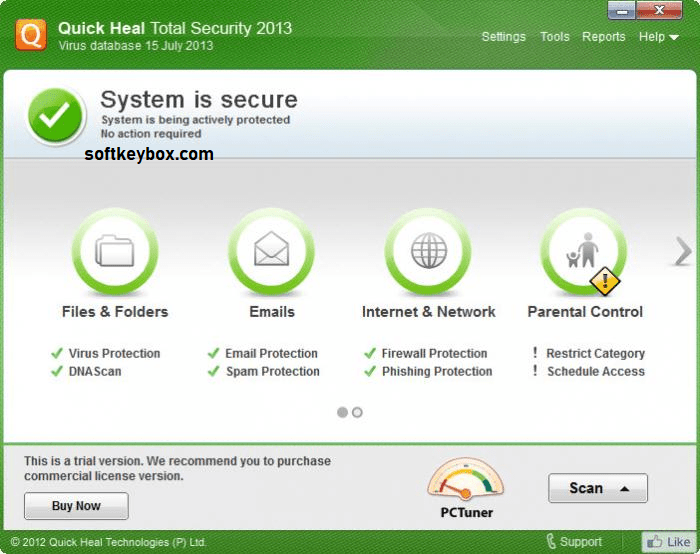The height and width of the screenshot is (554, 700).
Task: Open the Tools menu
Action: click(x=554, y=37)
